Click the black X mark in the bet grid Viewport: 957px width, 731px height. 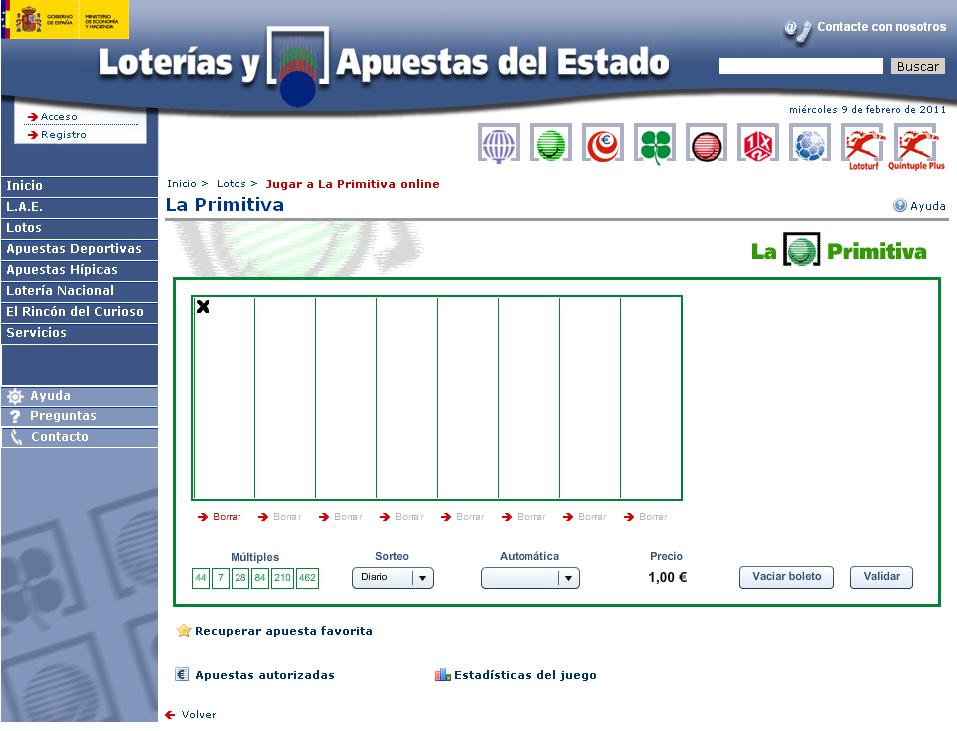tap(203, 306)
